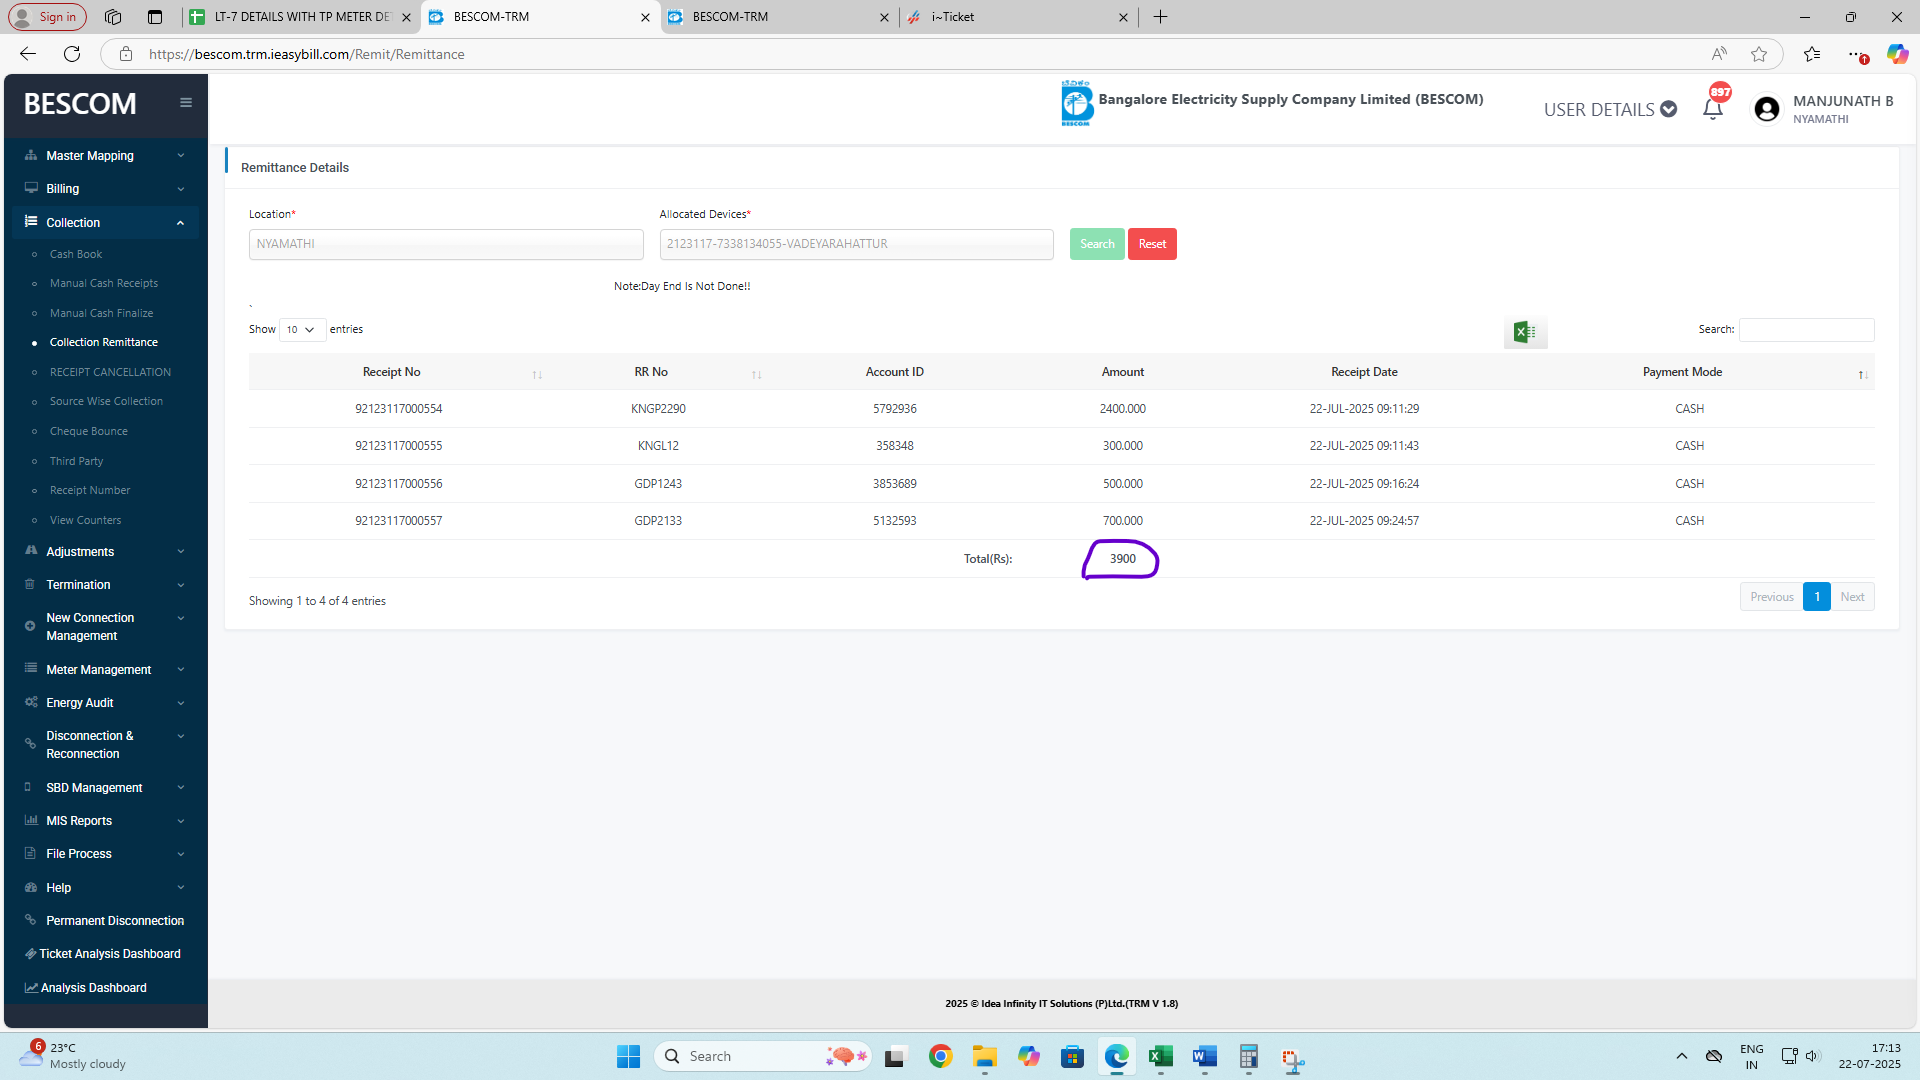Open Calculator from the taskbar
Screen dimensions: 1920x1080
pyautogui.click(x=1249, y=1056)
